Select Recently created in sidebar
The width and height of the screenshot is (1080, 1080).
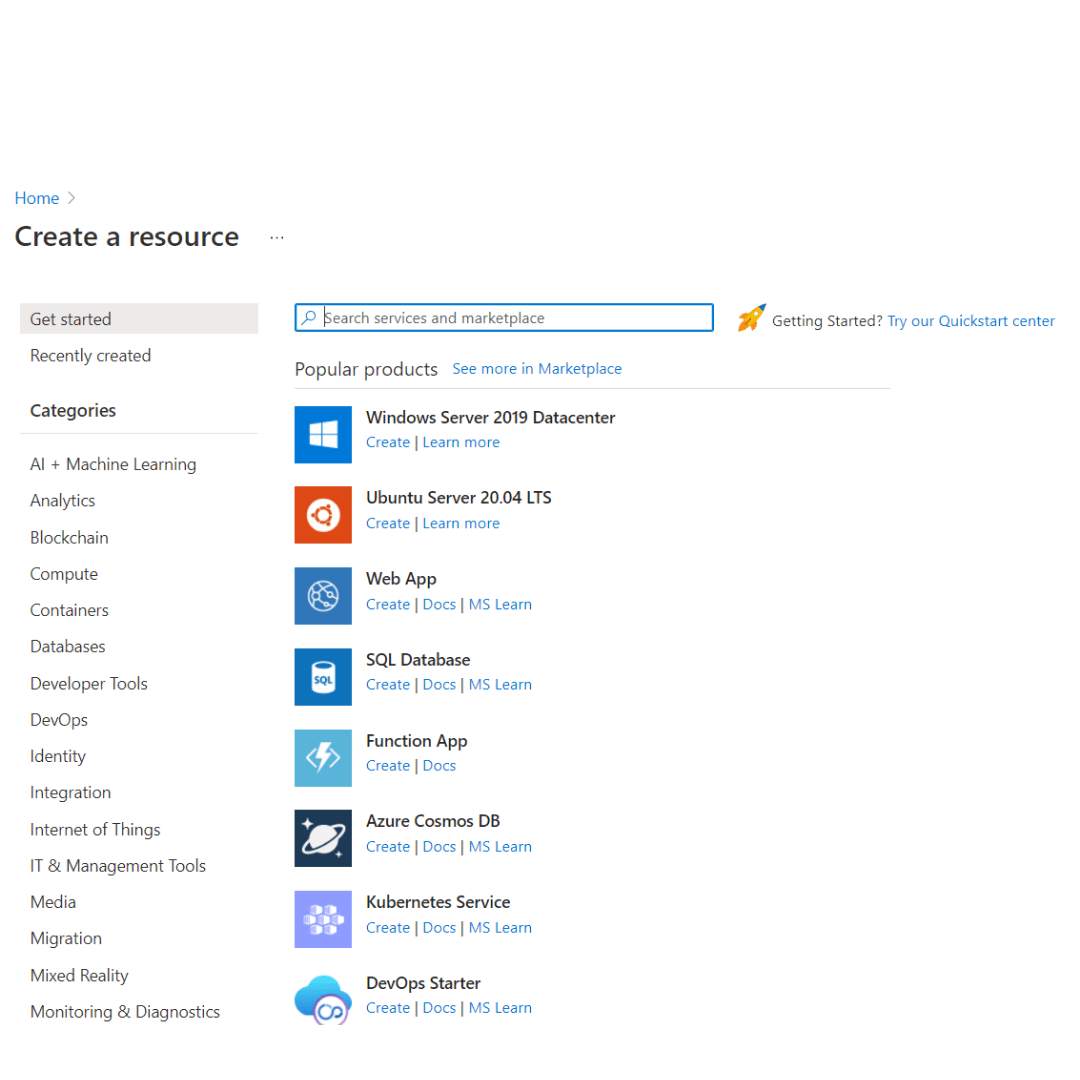click(90, 356)
